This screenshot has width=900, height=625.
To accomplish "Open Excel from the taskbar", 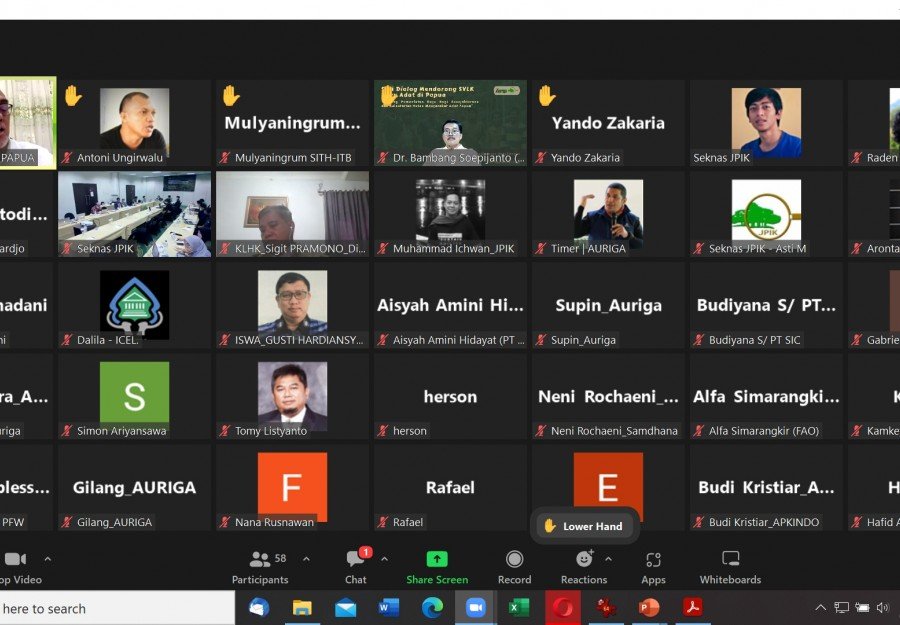I will point(519,608).
